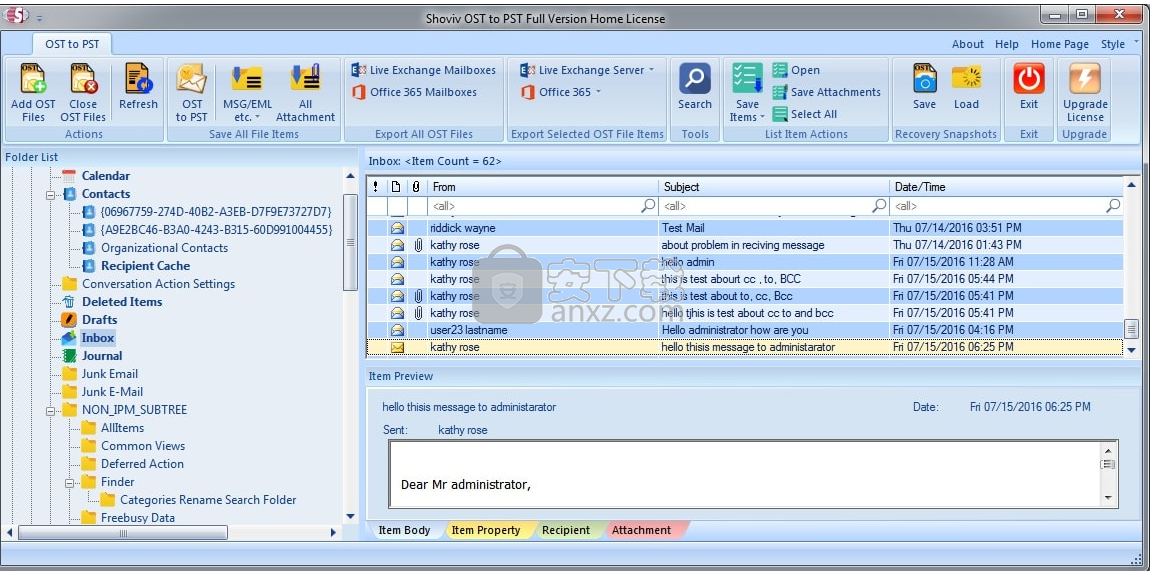Click the folder list horizontal scrollbar
1161x571 pixels.
tap(122, 532)
